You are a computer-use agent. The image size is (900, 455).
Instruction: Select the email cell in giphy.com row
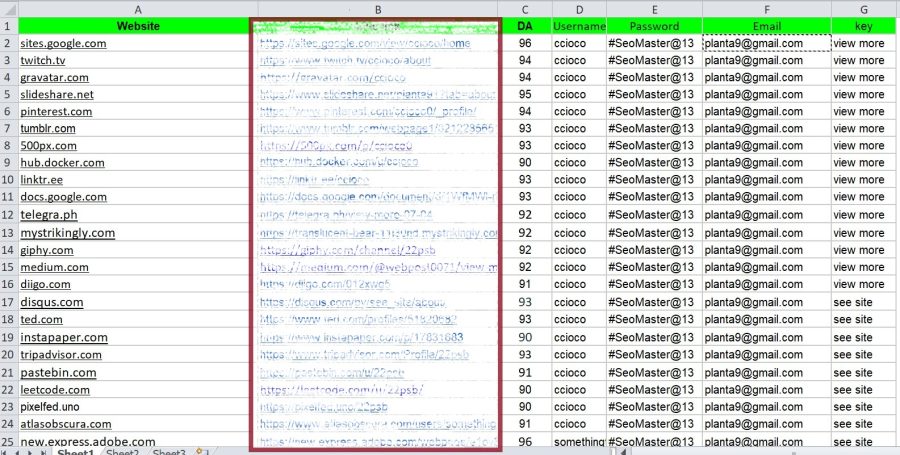pyautogui.click(x=767, y=250)
